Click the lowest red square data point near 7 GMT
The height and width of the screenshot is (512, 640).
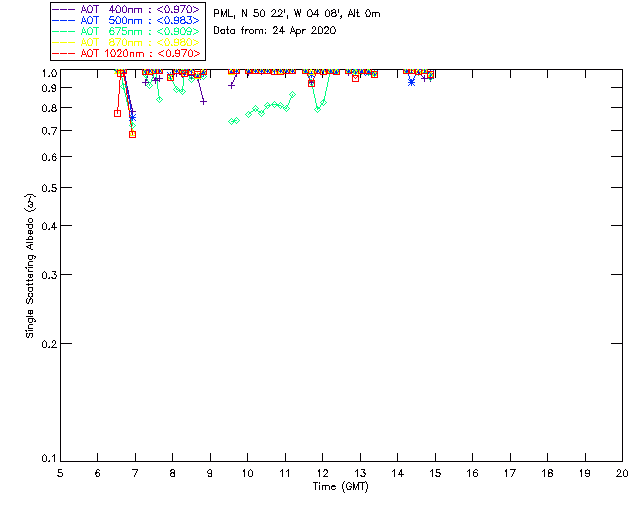tap(132, 134)
